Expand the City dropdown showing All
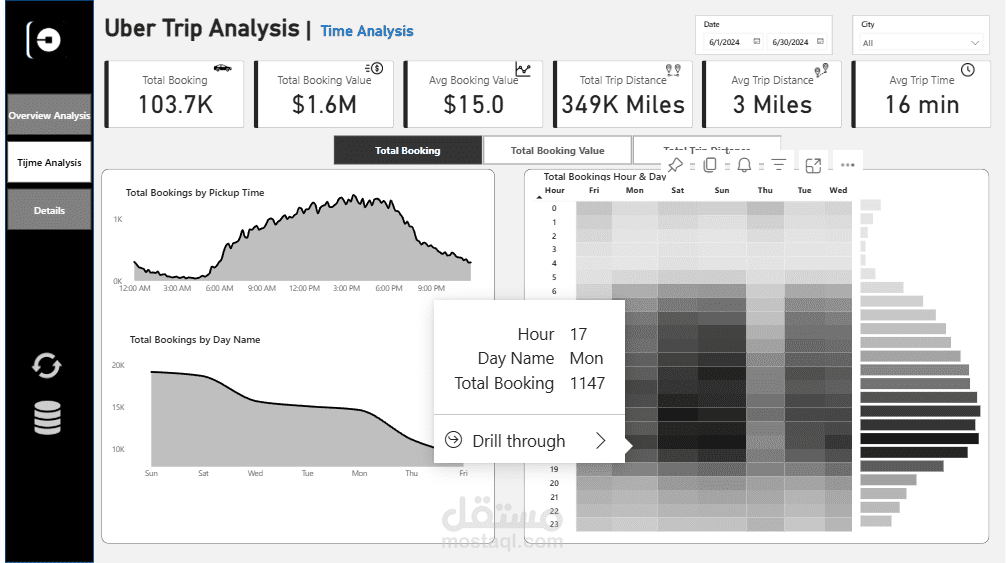 (x=921, y=42)
